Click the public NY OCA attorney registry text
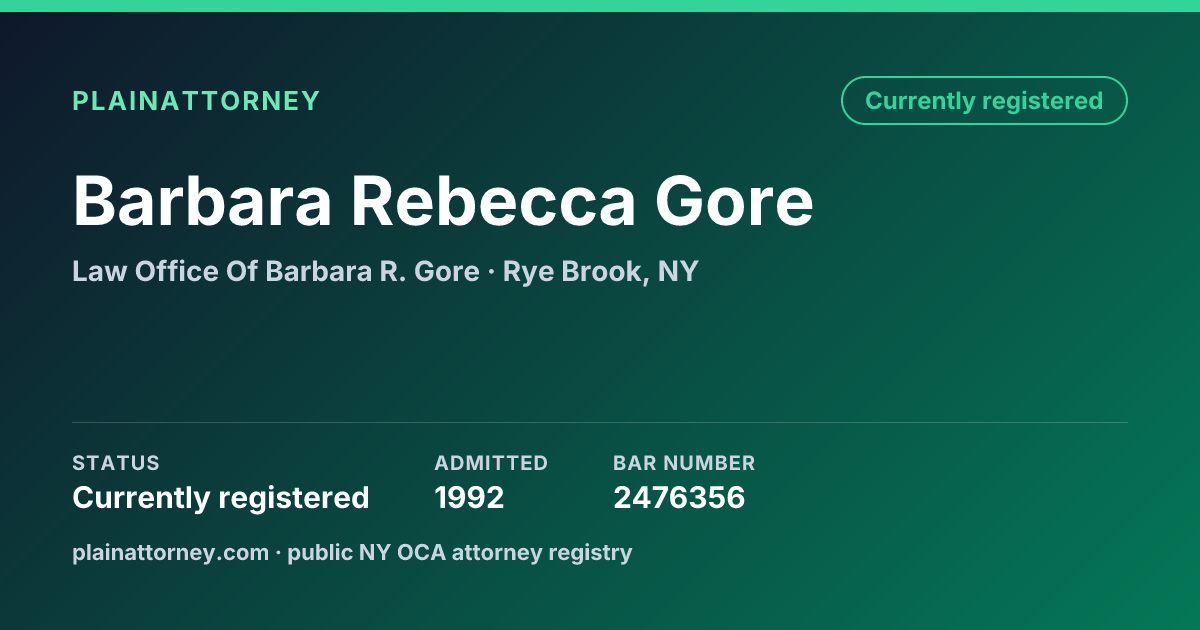This screenshot has height=630, width=1200. click(460, 552)
